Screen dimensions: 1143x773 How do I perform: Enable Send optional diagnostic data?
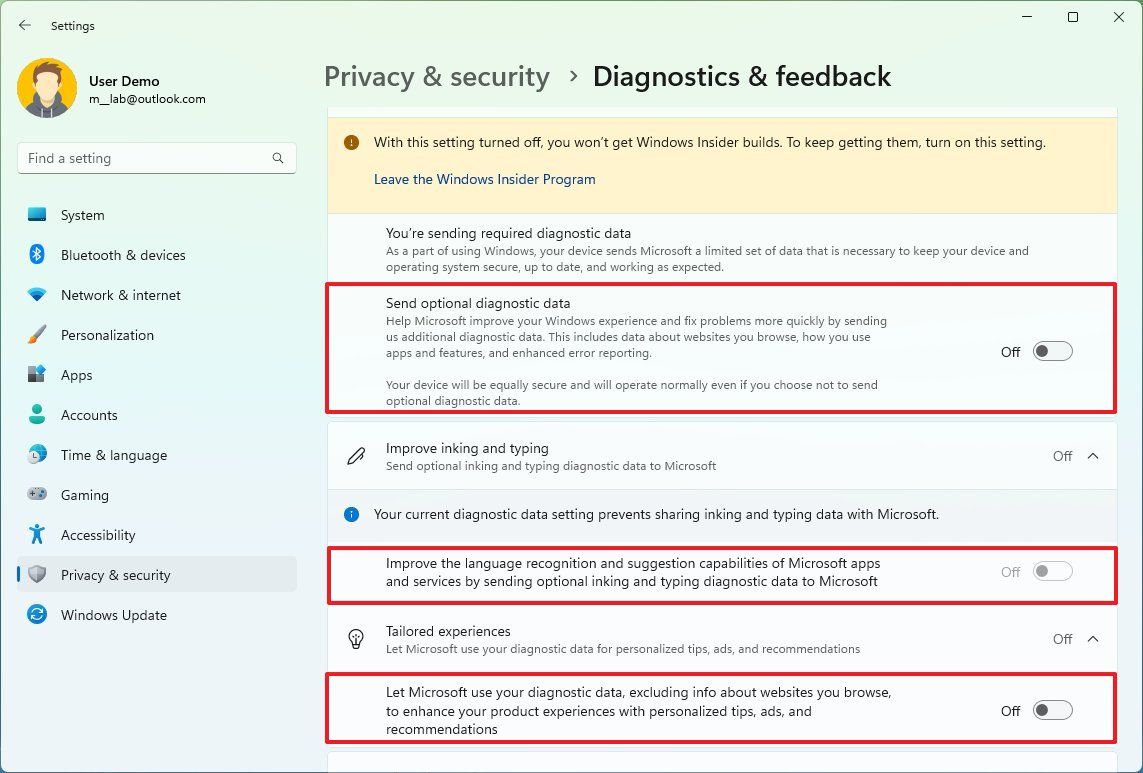(x=1051, y=351)
